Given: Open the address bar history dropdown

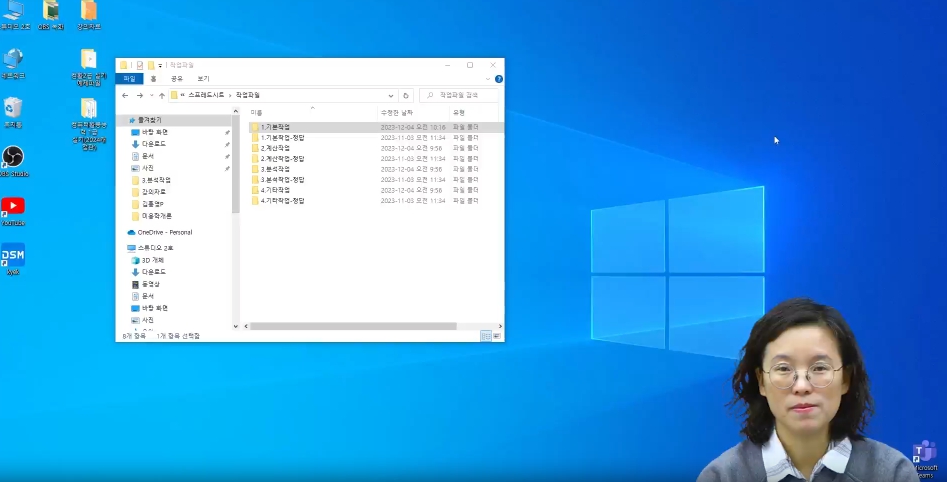Looking at the screenshot, I should pyautogui.click(x=390, y=95).
